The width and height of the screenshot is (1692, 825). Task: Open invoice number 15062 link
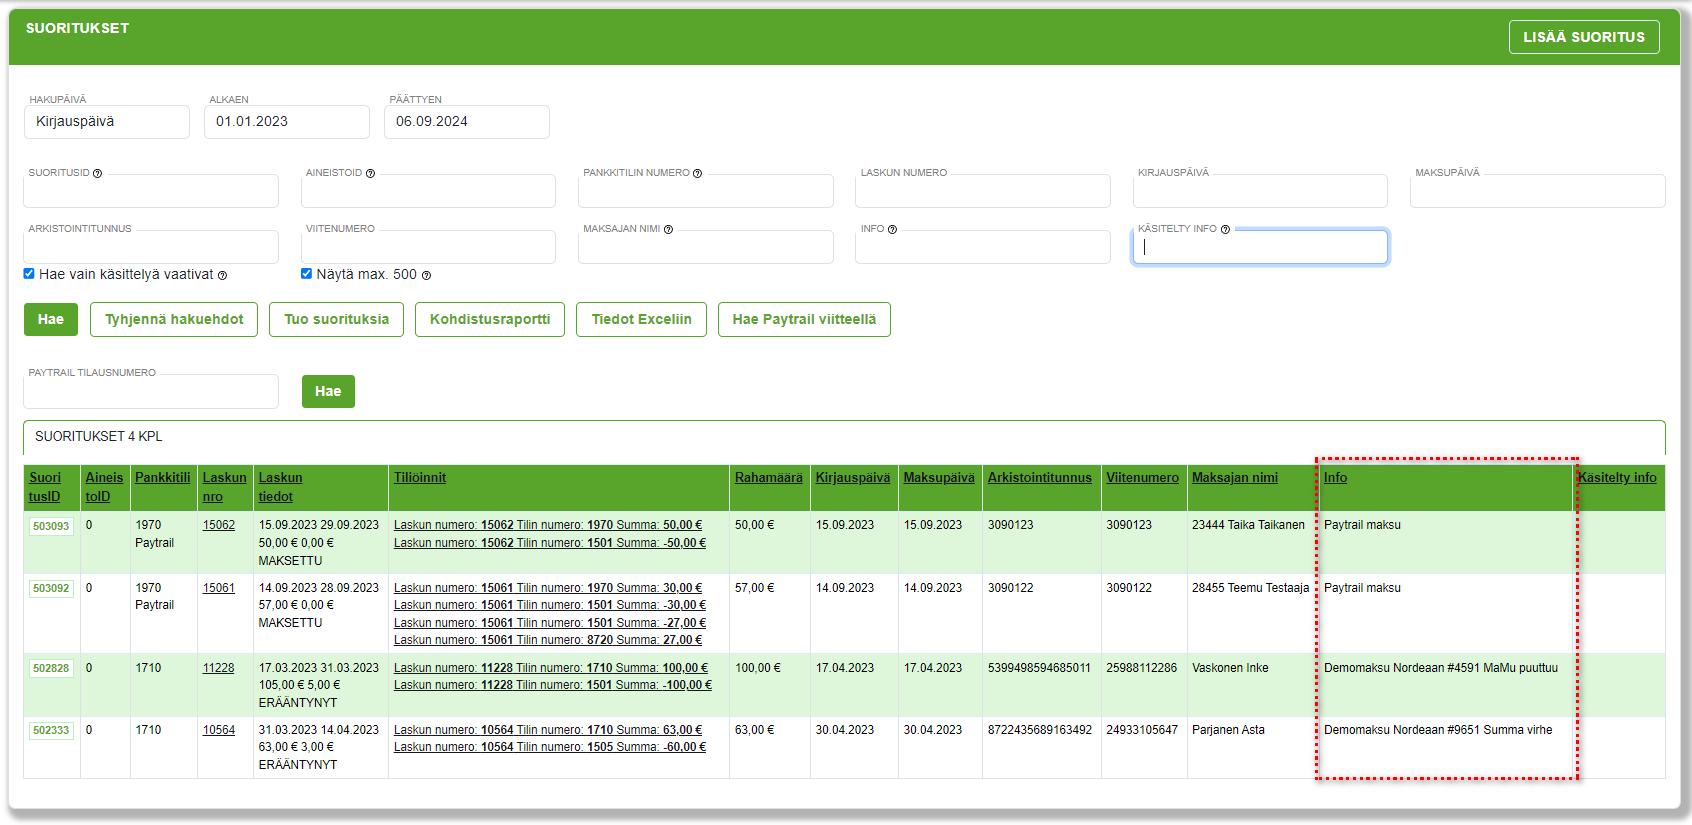coord(219,525)
